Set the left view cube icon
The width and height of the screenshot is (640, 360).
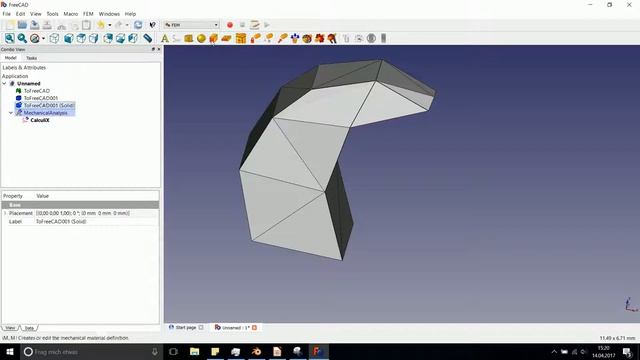tap(133, 38)
